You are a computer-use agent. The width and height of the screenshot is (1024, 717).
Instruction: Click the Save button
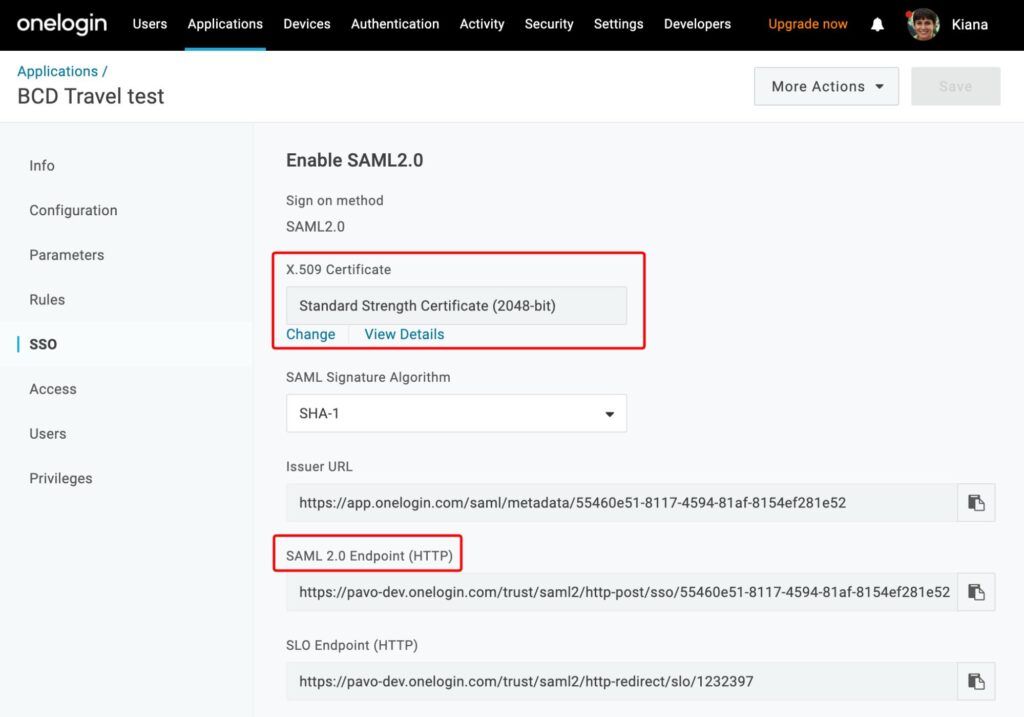[x=955, y=86]
